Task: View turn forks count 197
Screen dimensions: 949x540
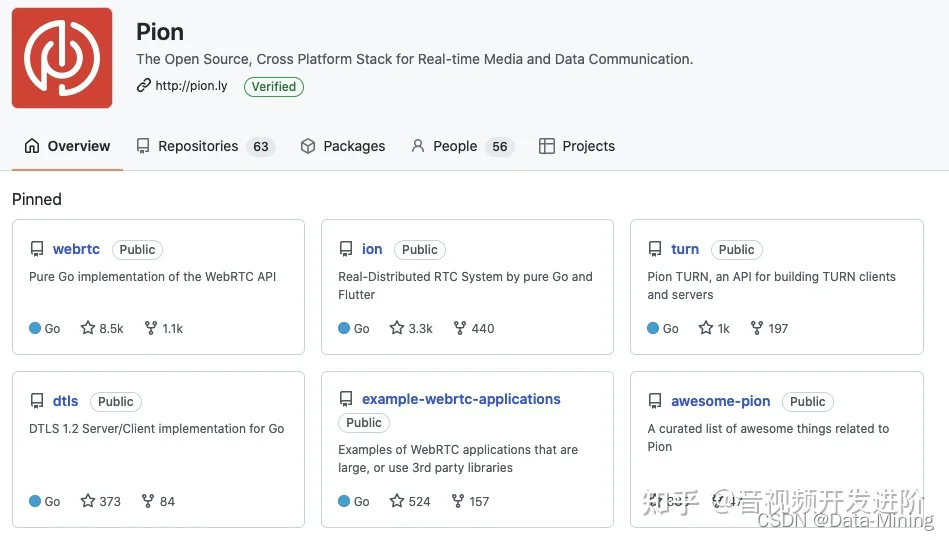Action: point(769,328)
